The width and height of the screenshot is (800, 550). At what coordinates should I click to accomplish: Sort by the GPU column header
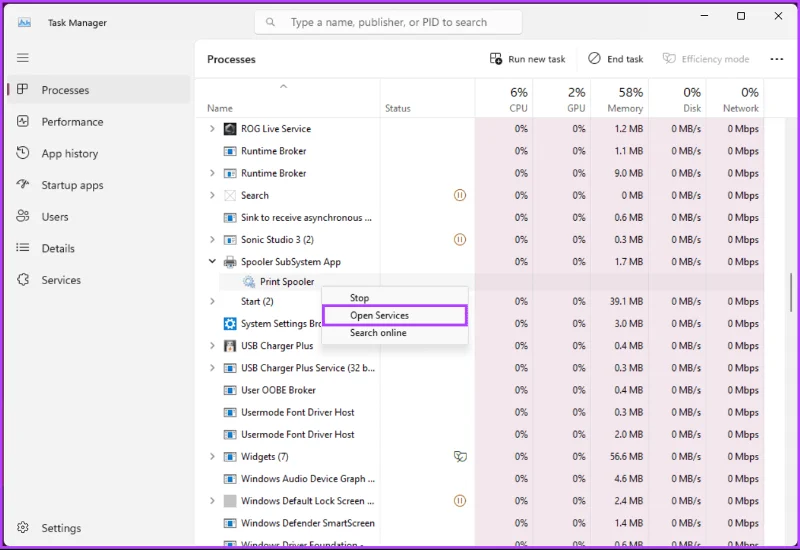tap(562, 99)
